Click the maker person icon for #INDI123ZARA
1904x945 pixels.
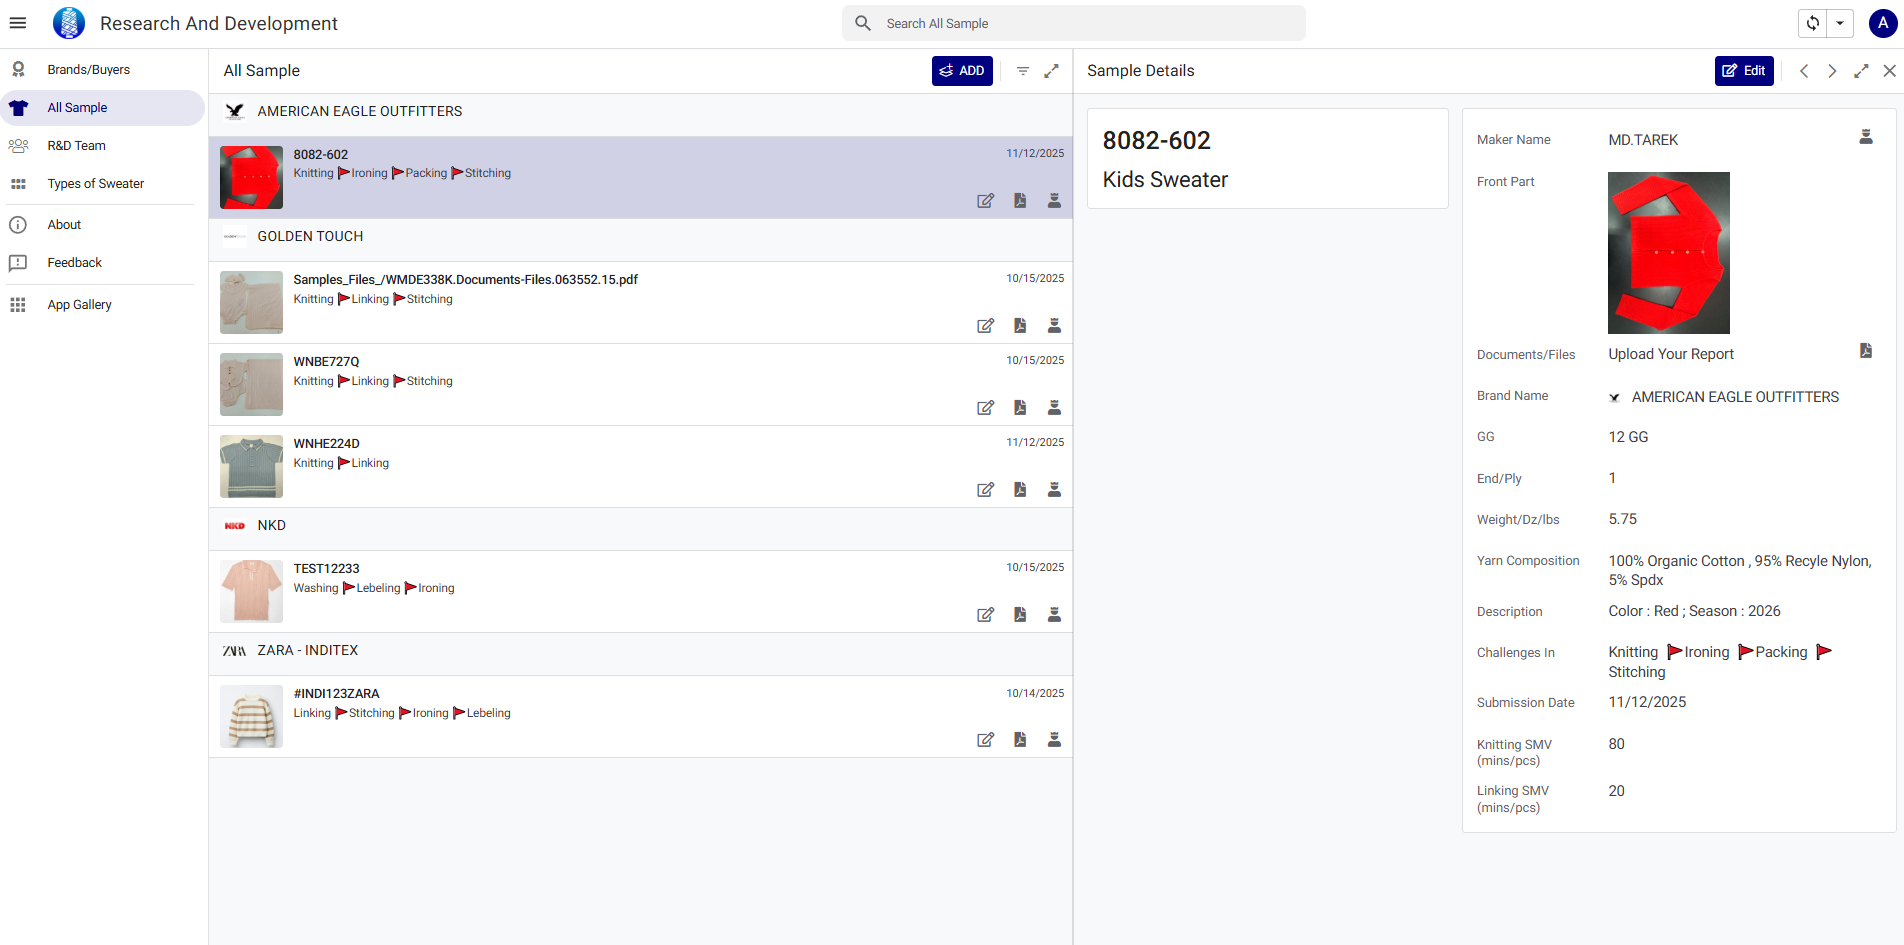[x=1054, y=740]
